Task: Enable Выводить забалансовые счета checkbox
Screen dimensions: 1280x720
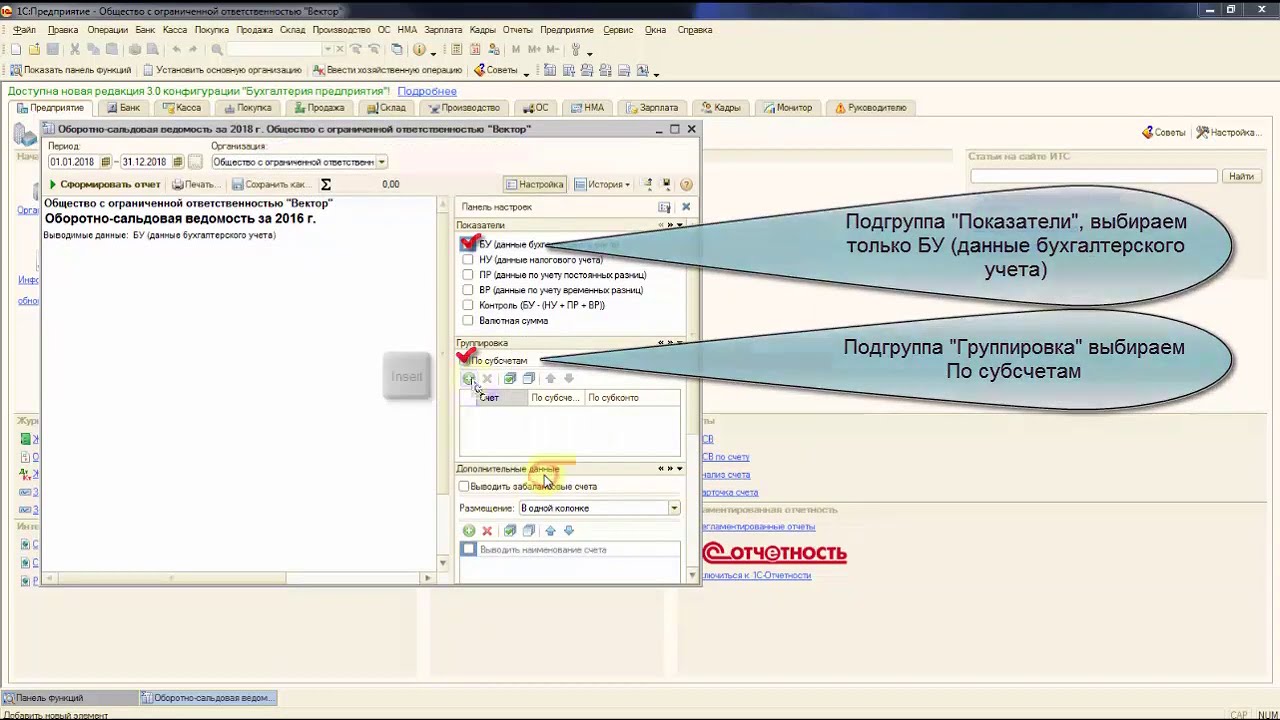Action: point(464,486)
